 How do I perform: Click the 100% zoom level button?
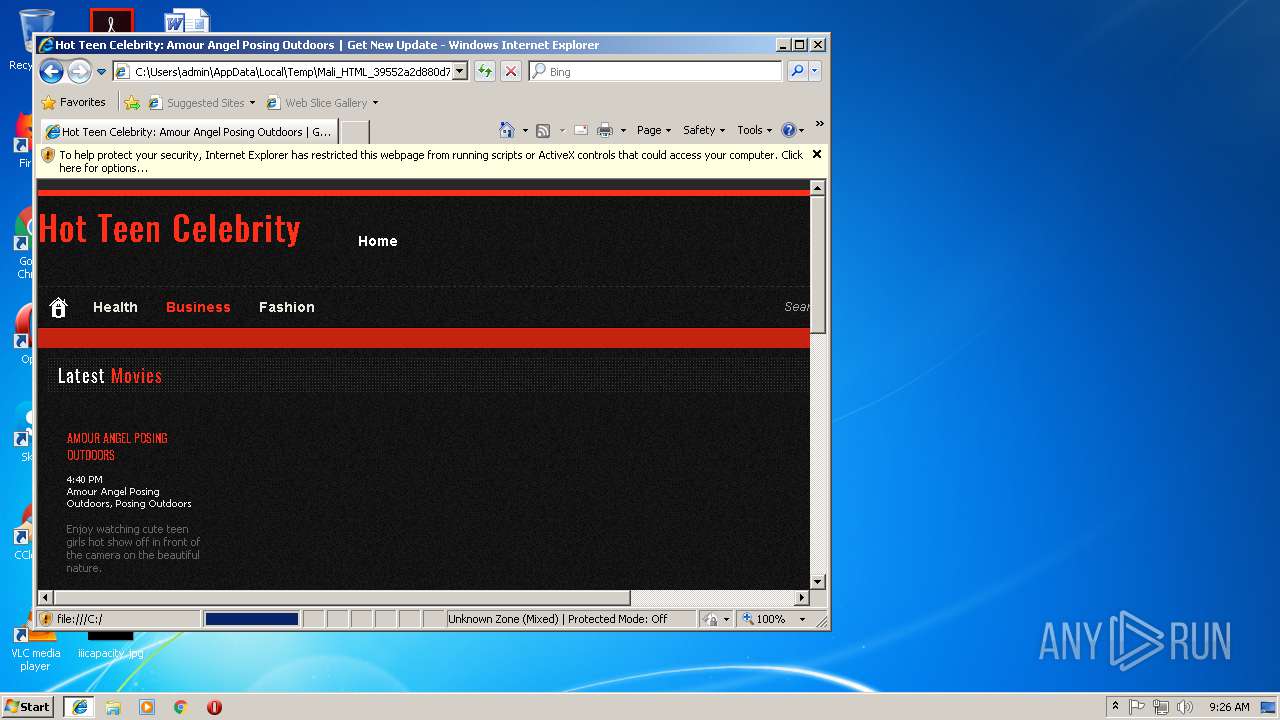764,619
